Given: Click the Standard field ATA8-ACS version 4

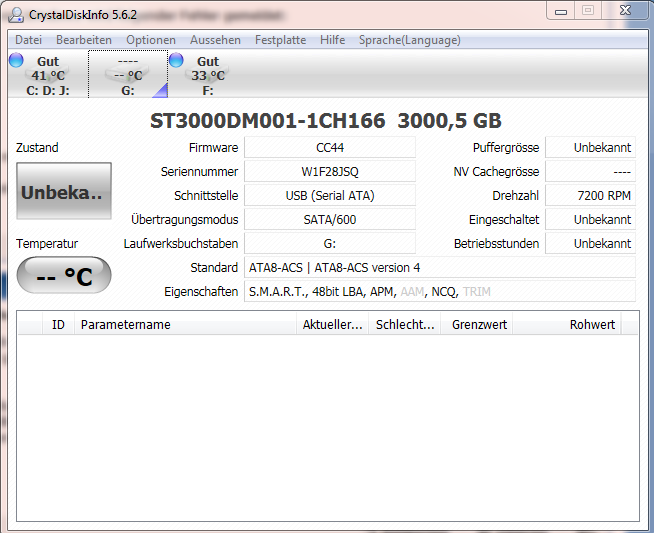Looking at the screenshot, I should 440,268.
